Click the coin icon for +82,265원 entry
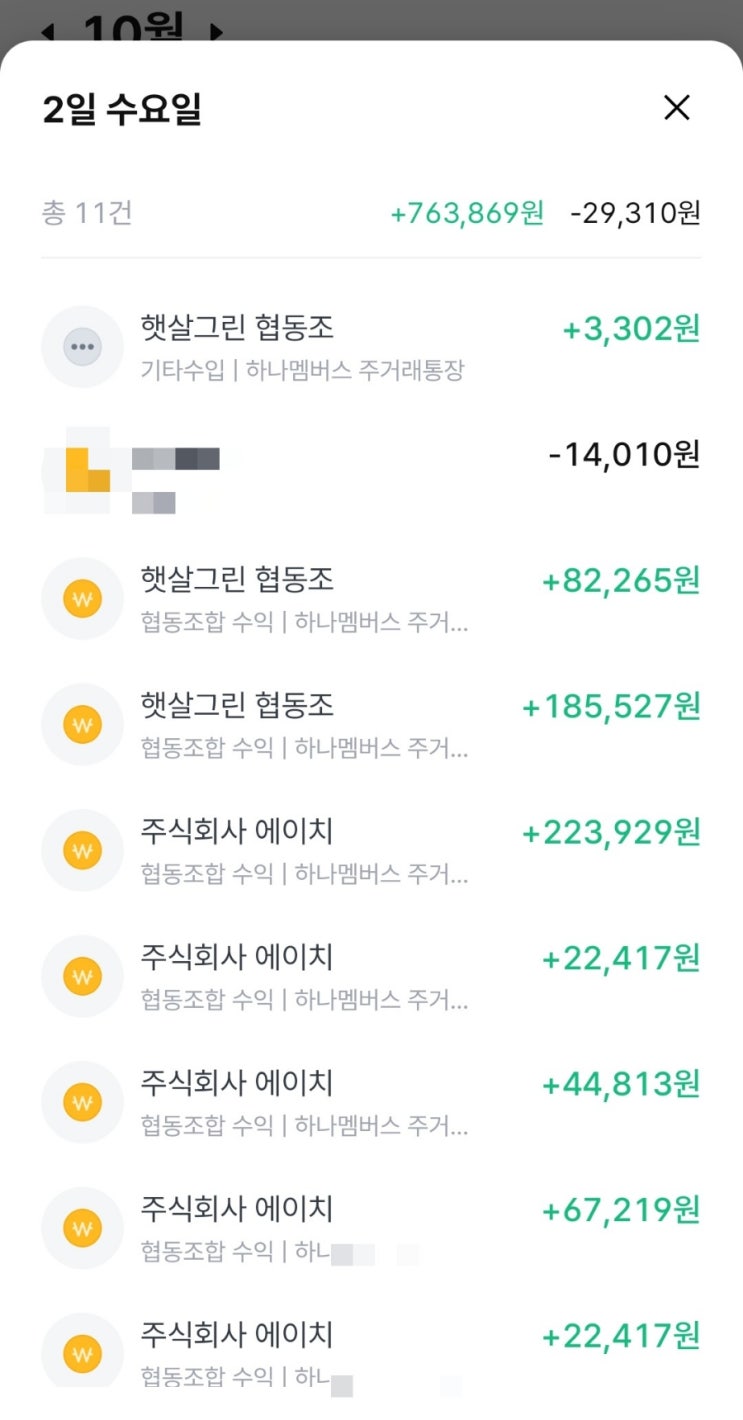 pos(82,599)
